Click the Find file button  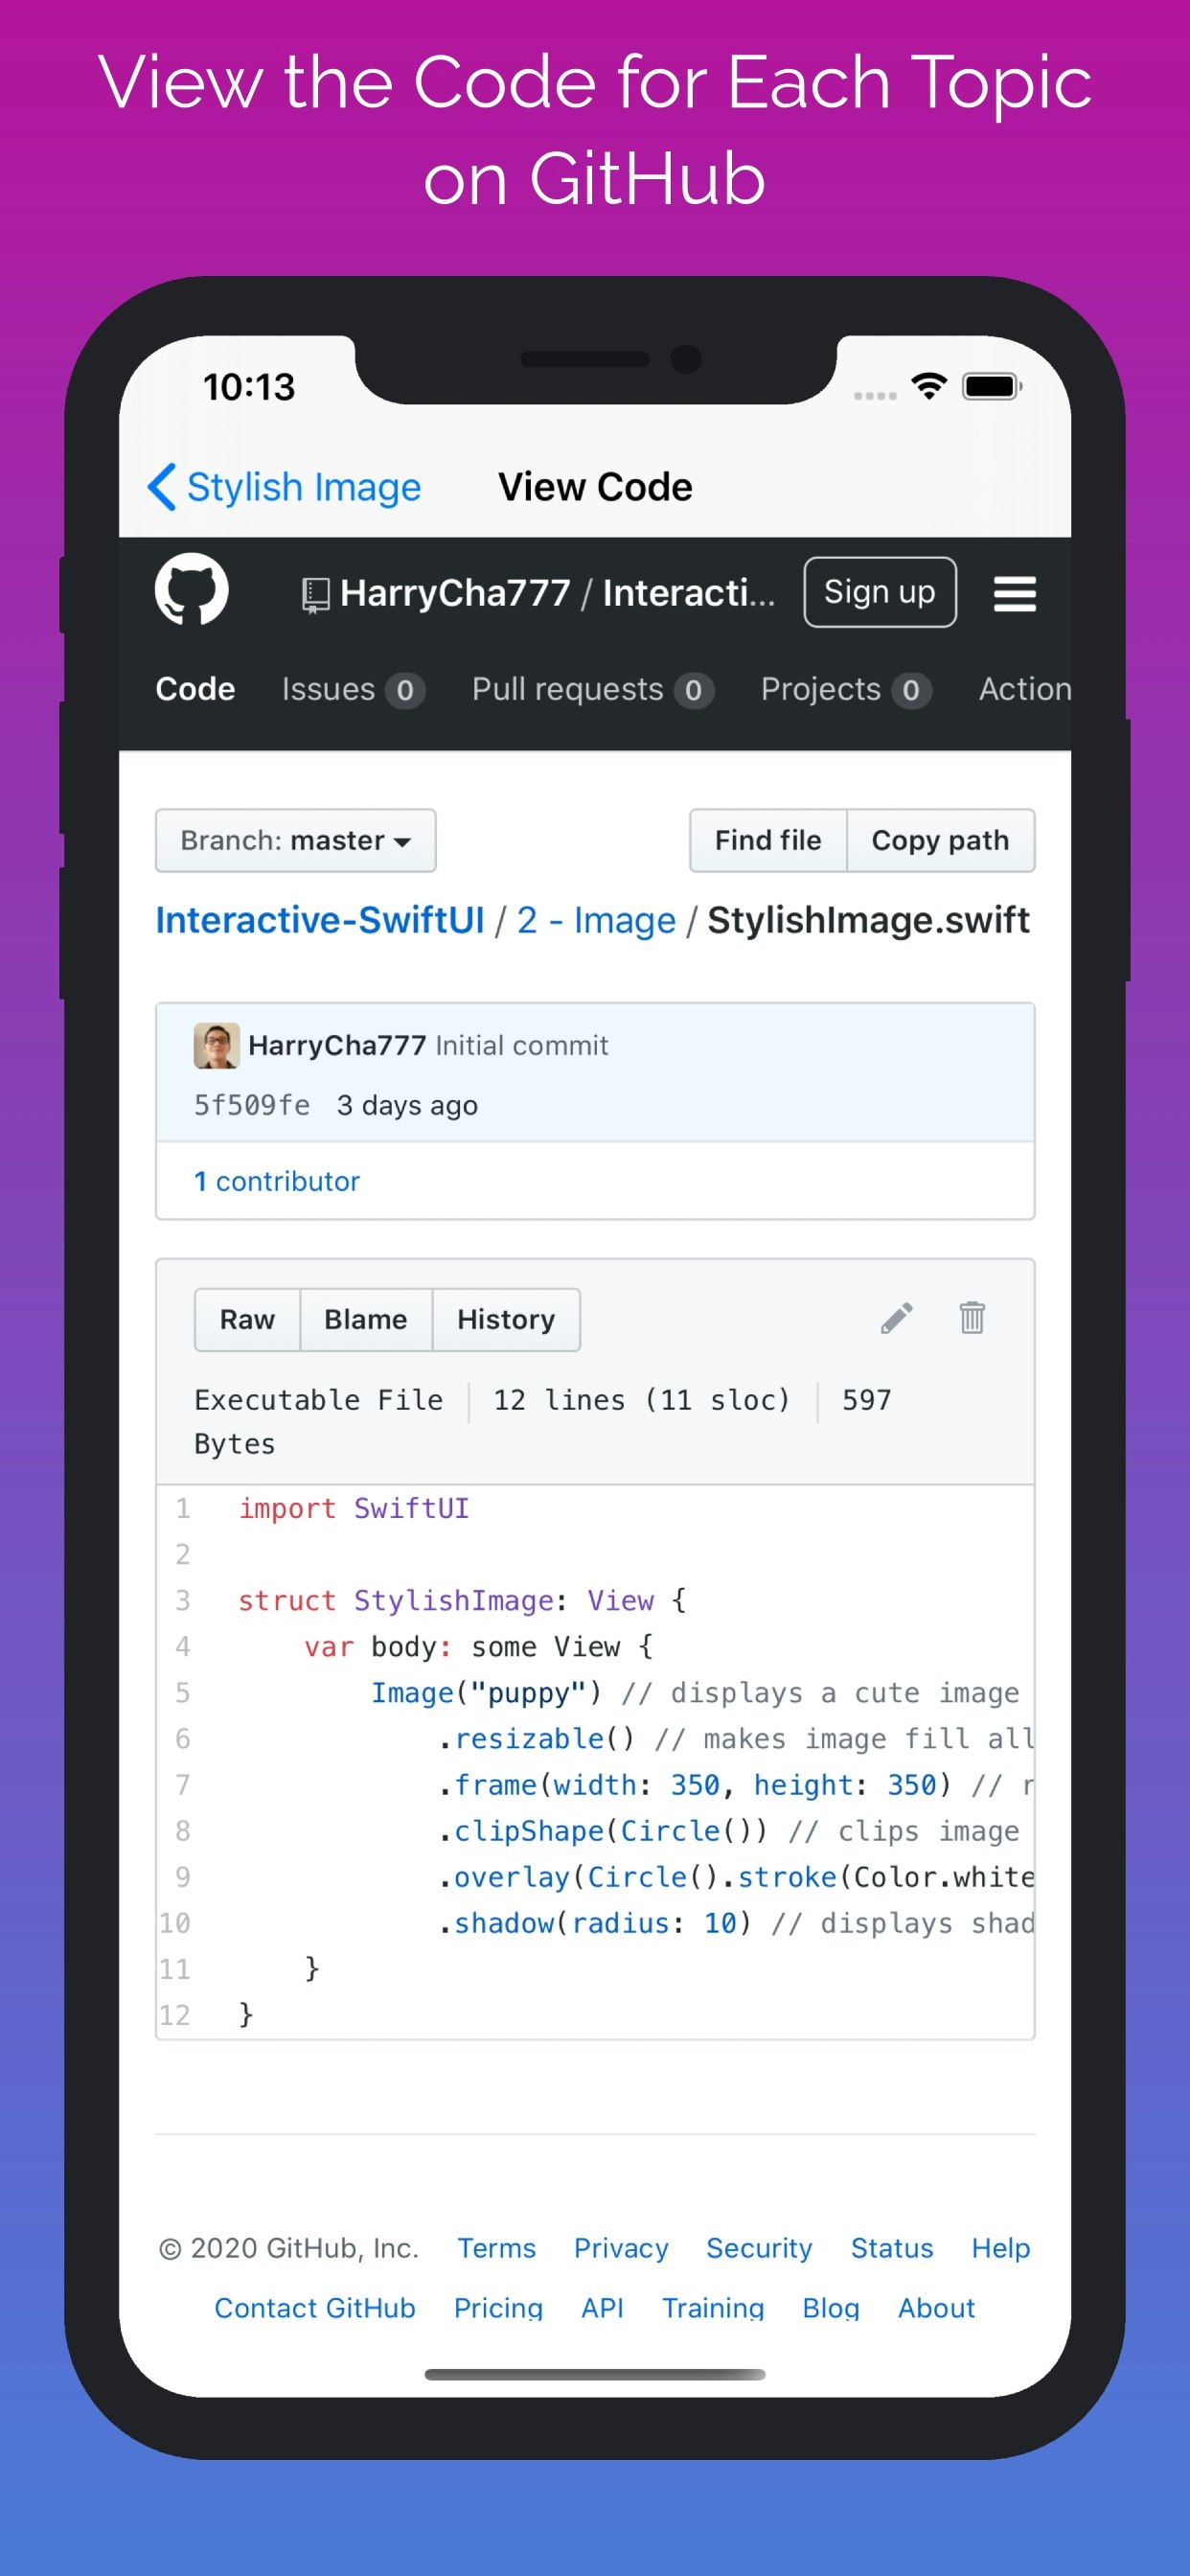[x=767, y=841]
